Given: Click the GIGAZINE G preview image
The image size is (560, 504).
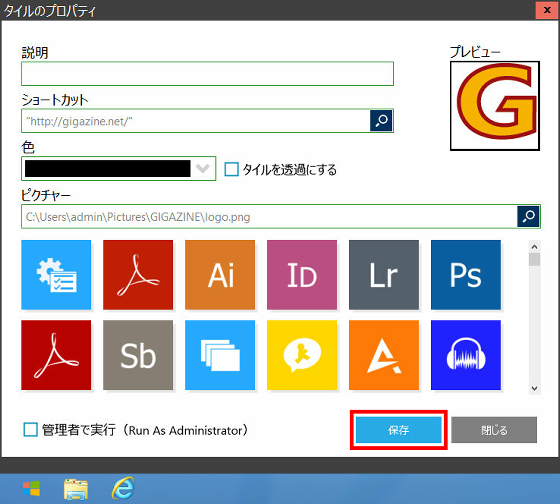Looking at the screenshot, I should click(x=495, y=106).
